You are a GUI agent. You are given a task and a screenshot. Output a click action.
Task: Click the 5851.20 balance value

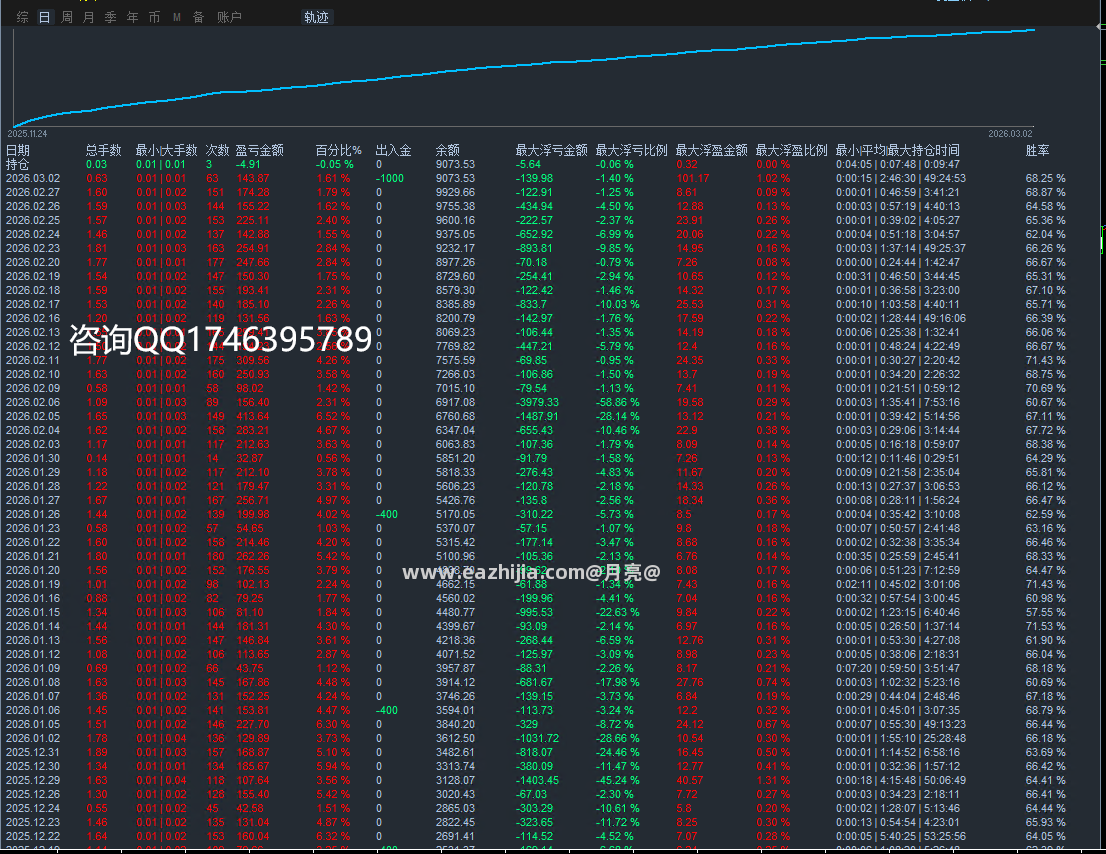456,458
